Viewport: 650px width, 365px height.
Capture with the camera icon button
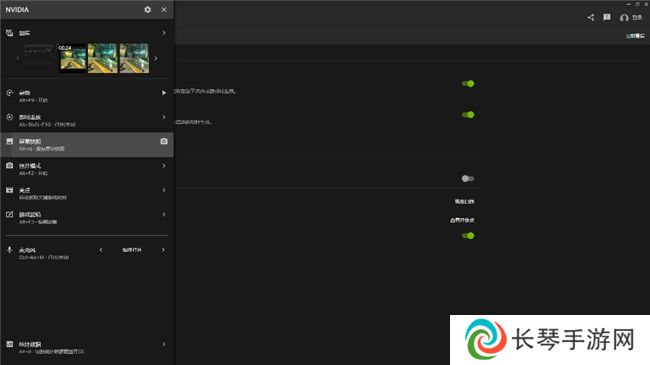(164, 141)
